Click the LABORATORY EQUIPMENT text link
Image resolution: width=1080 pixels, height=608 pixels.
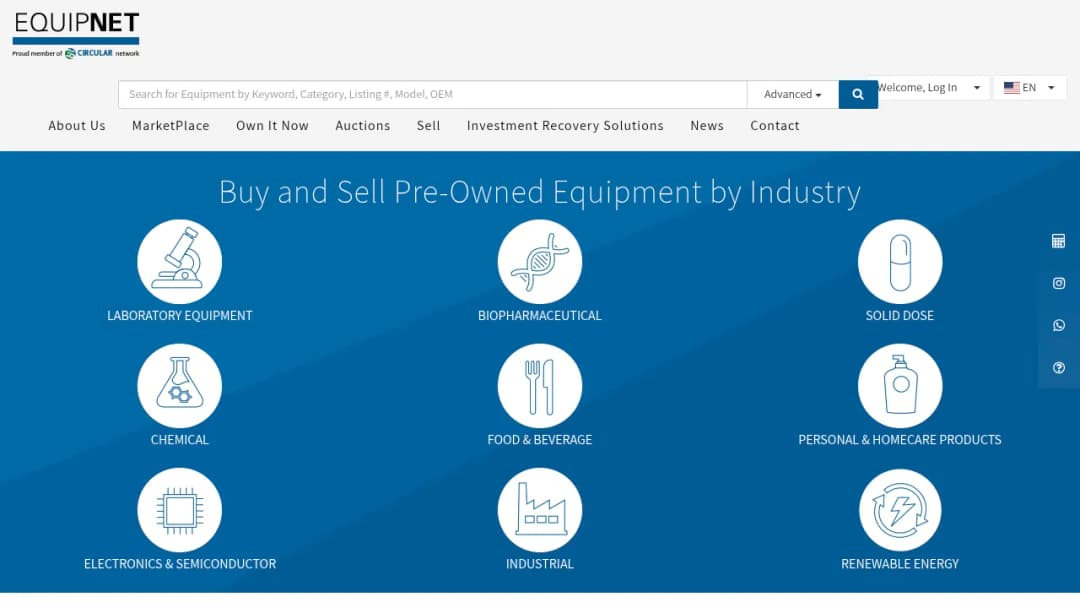click(180, 315)
